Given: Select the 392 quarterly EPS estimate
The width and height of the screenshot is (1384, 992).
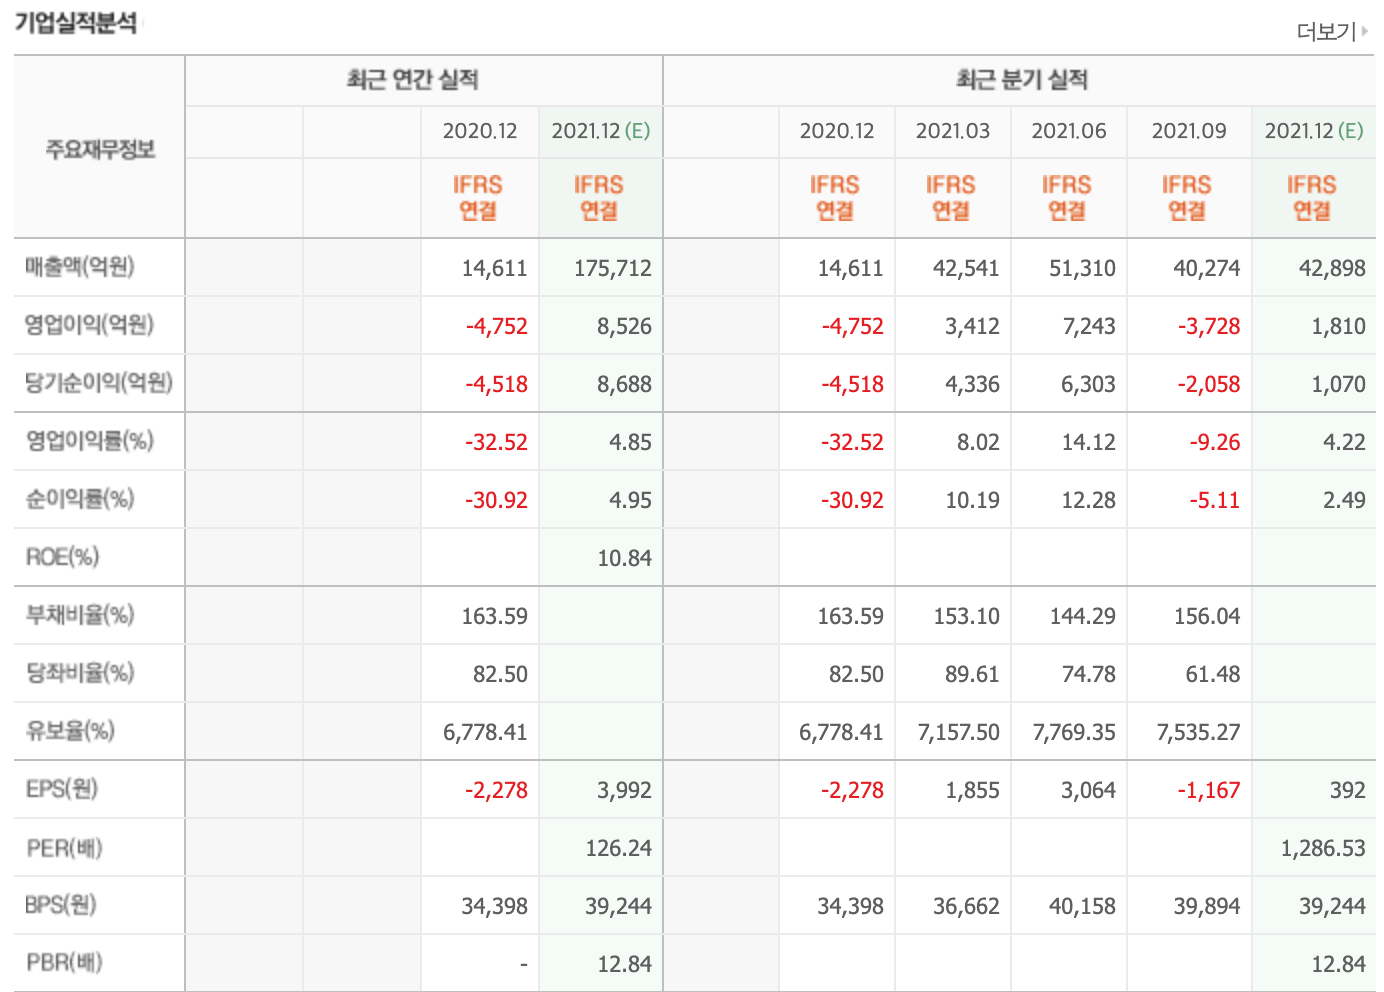Looking at the screenshot, I should click(1347, 790).
